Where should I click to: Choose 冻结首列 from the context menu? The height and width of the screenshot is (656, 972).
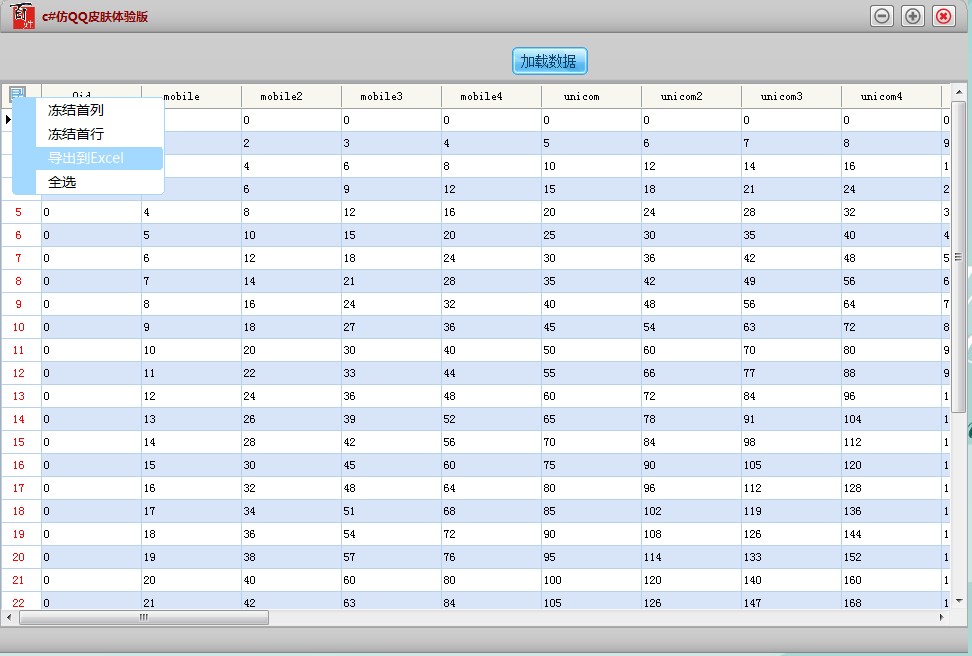click(76, 110)
